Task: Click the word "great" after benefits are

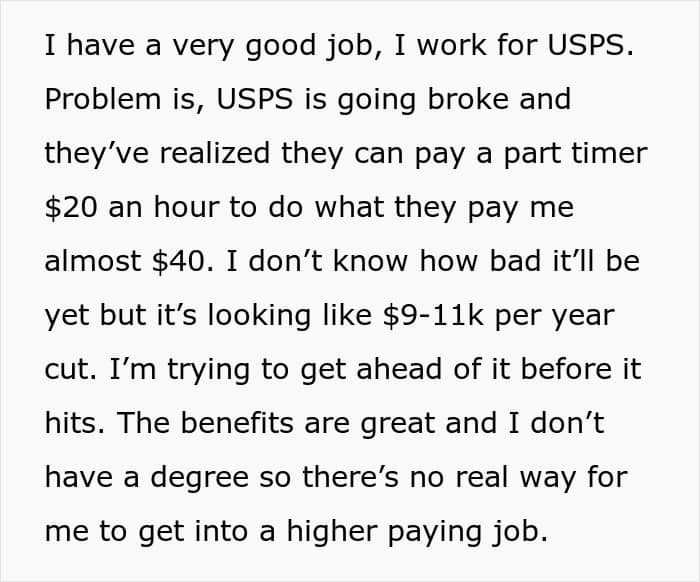Action: click(x=397, y=424)
